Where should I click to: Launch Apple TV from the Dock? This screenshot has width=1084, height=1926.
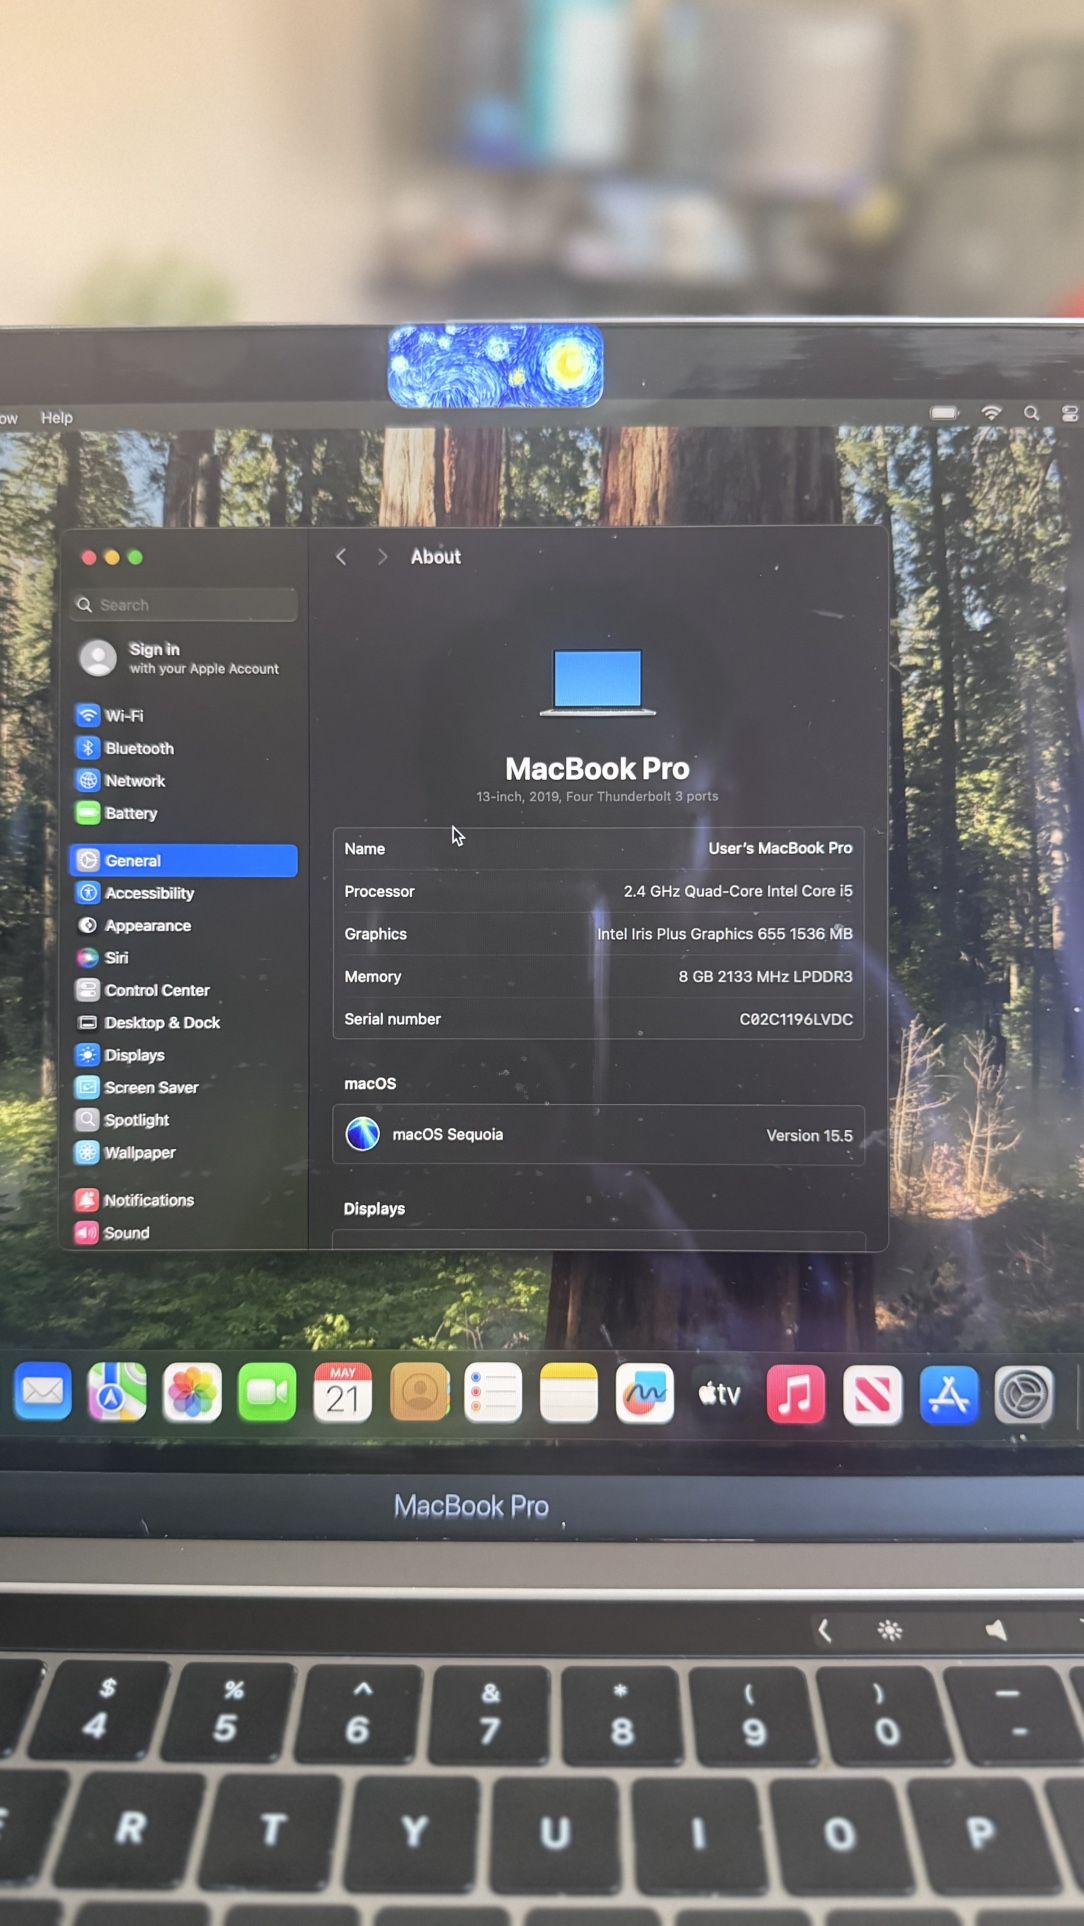click(x=720, y=1393)
